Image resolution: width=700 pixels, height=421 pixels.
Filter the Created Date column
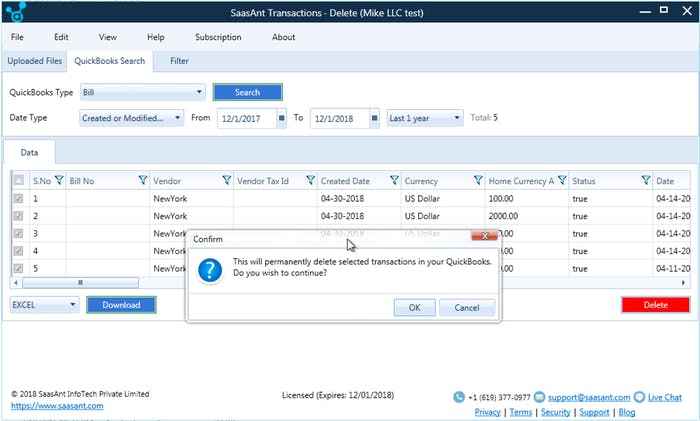coord(394,181)
